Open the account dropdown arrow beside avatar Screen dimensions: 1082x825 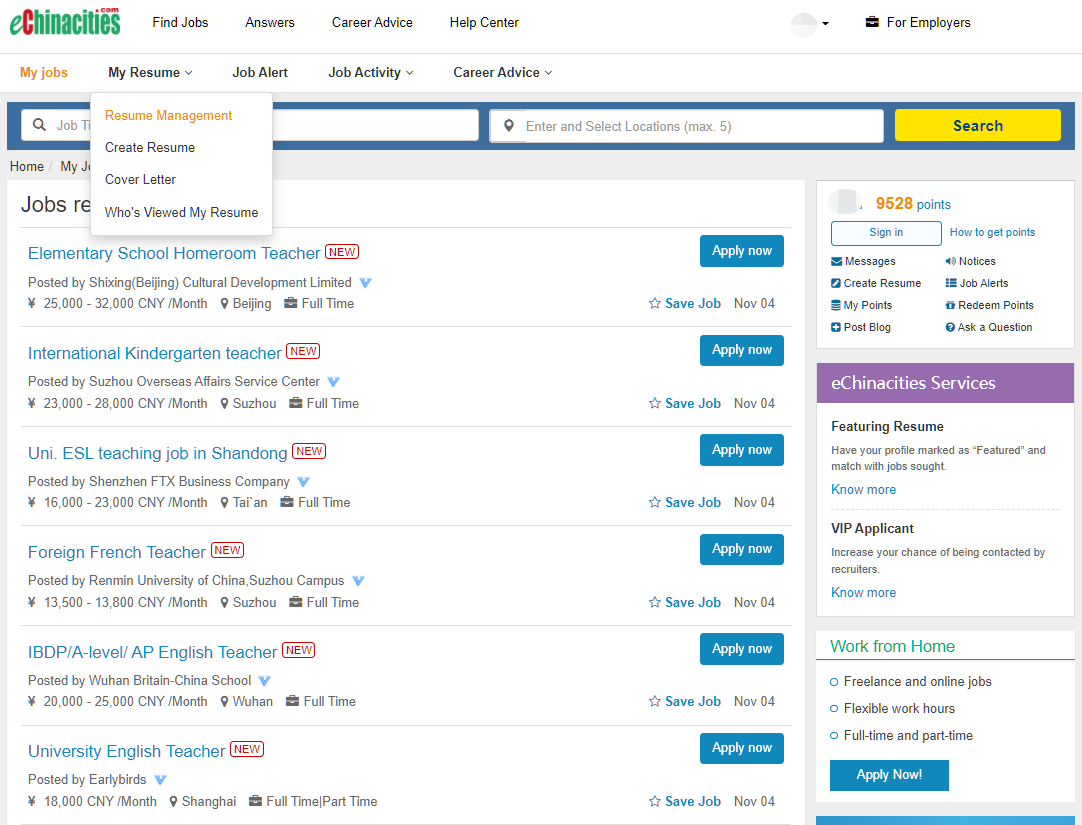[825, 23]
